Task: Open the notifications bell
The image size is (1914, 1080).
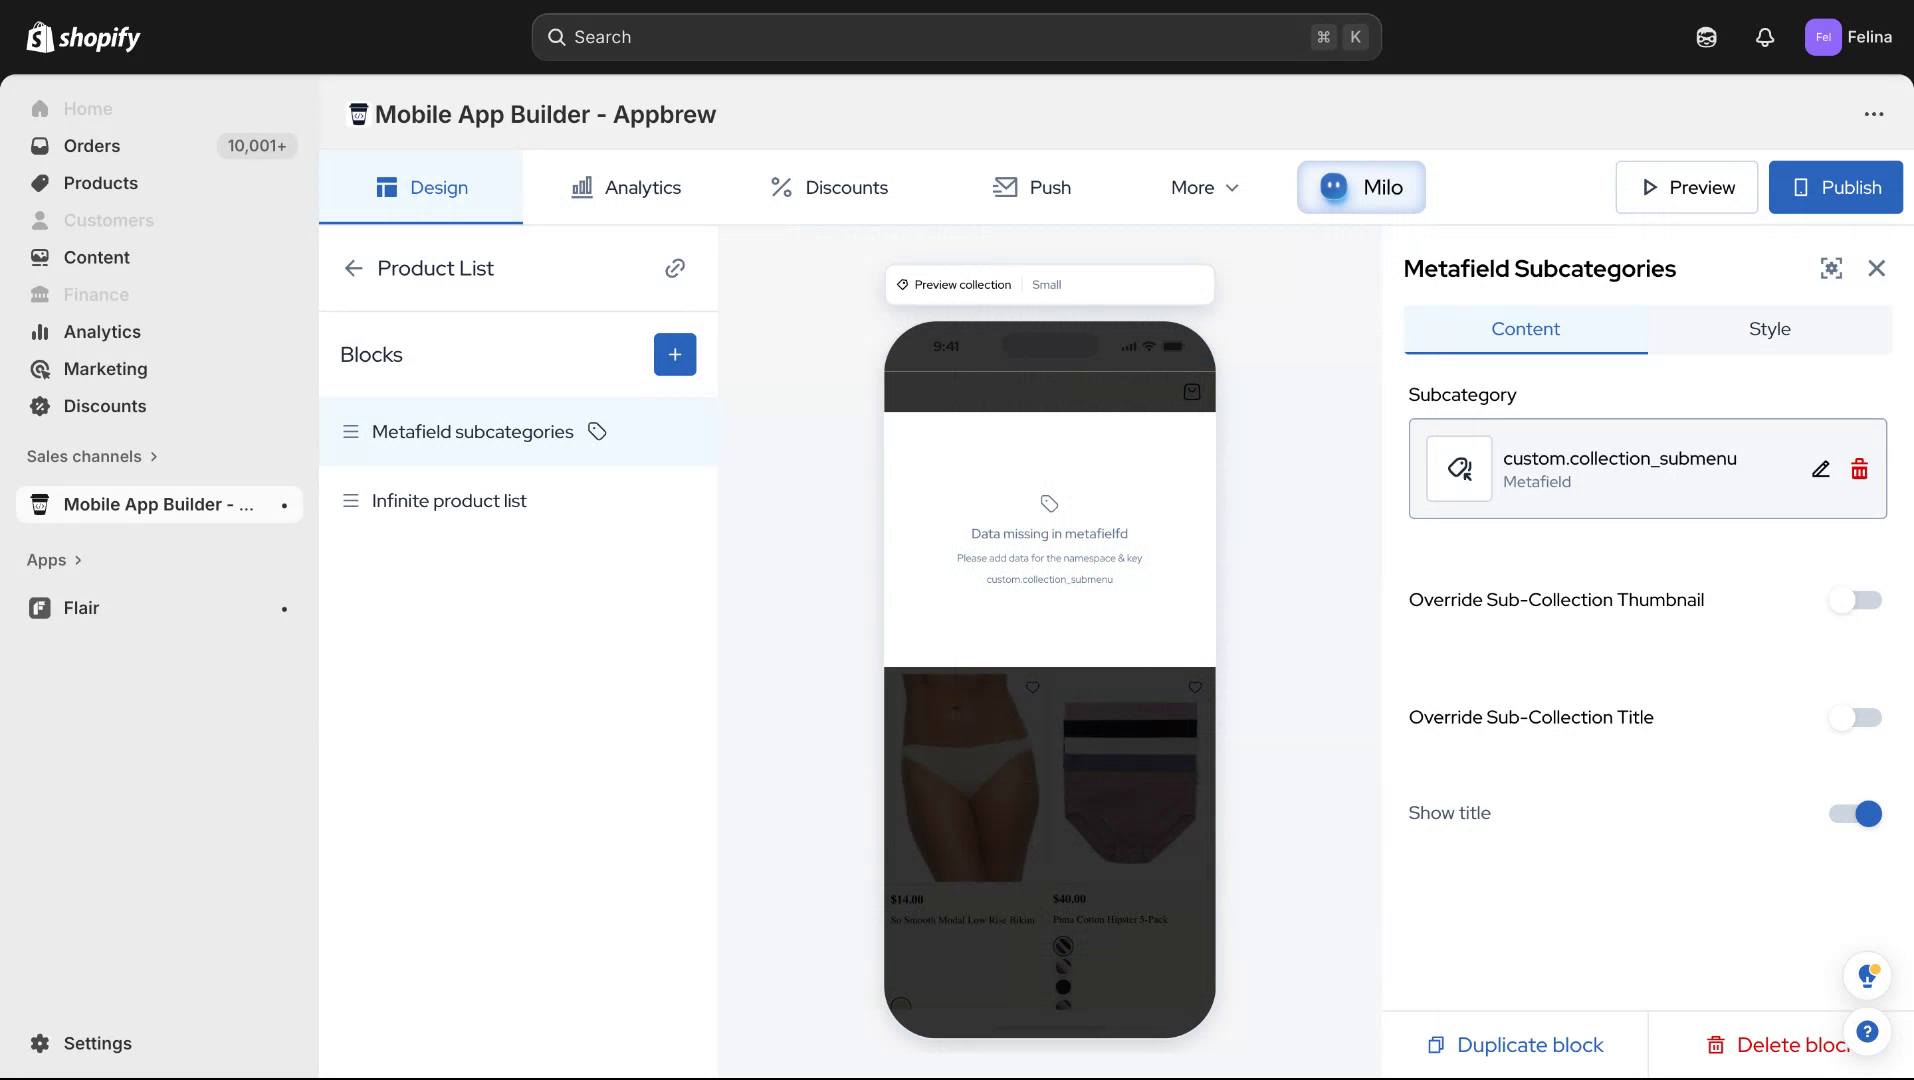Action: point(1764,36)
